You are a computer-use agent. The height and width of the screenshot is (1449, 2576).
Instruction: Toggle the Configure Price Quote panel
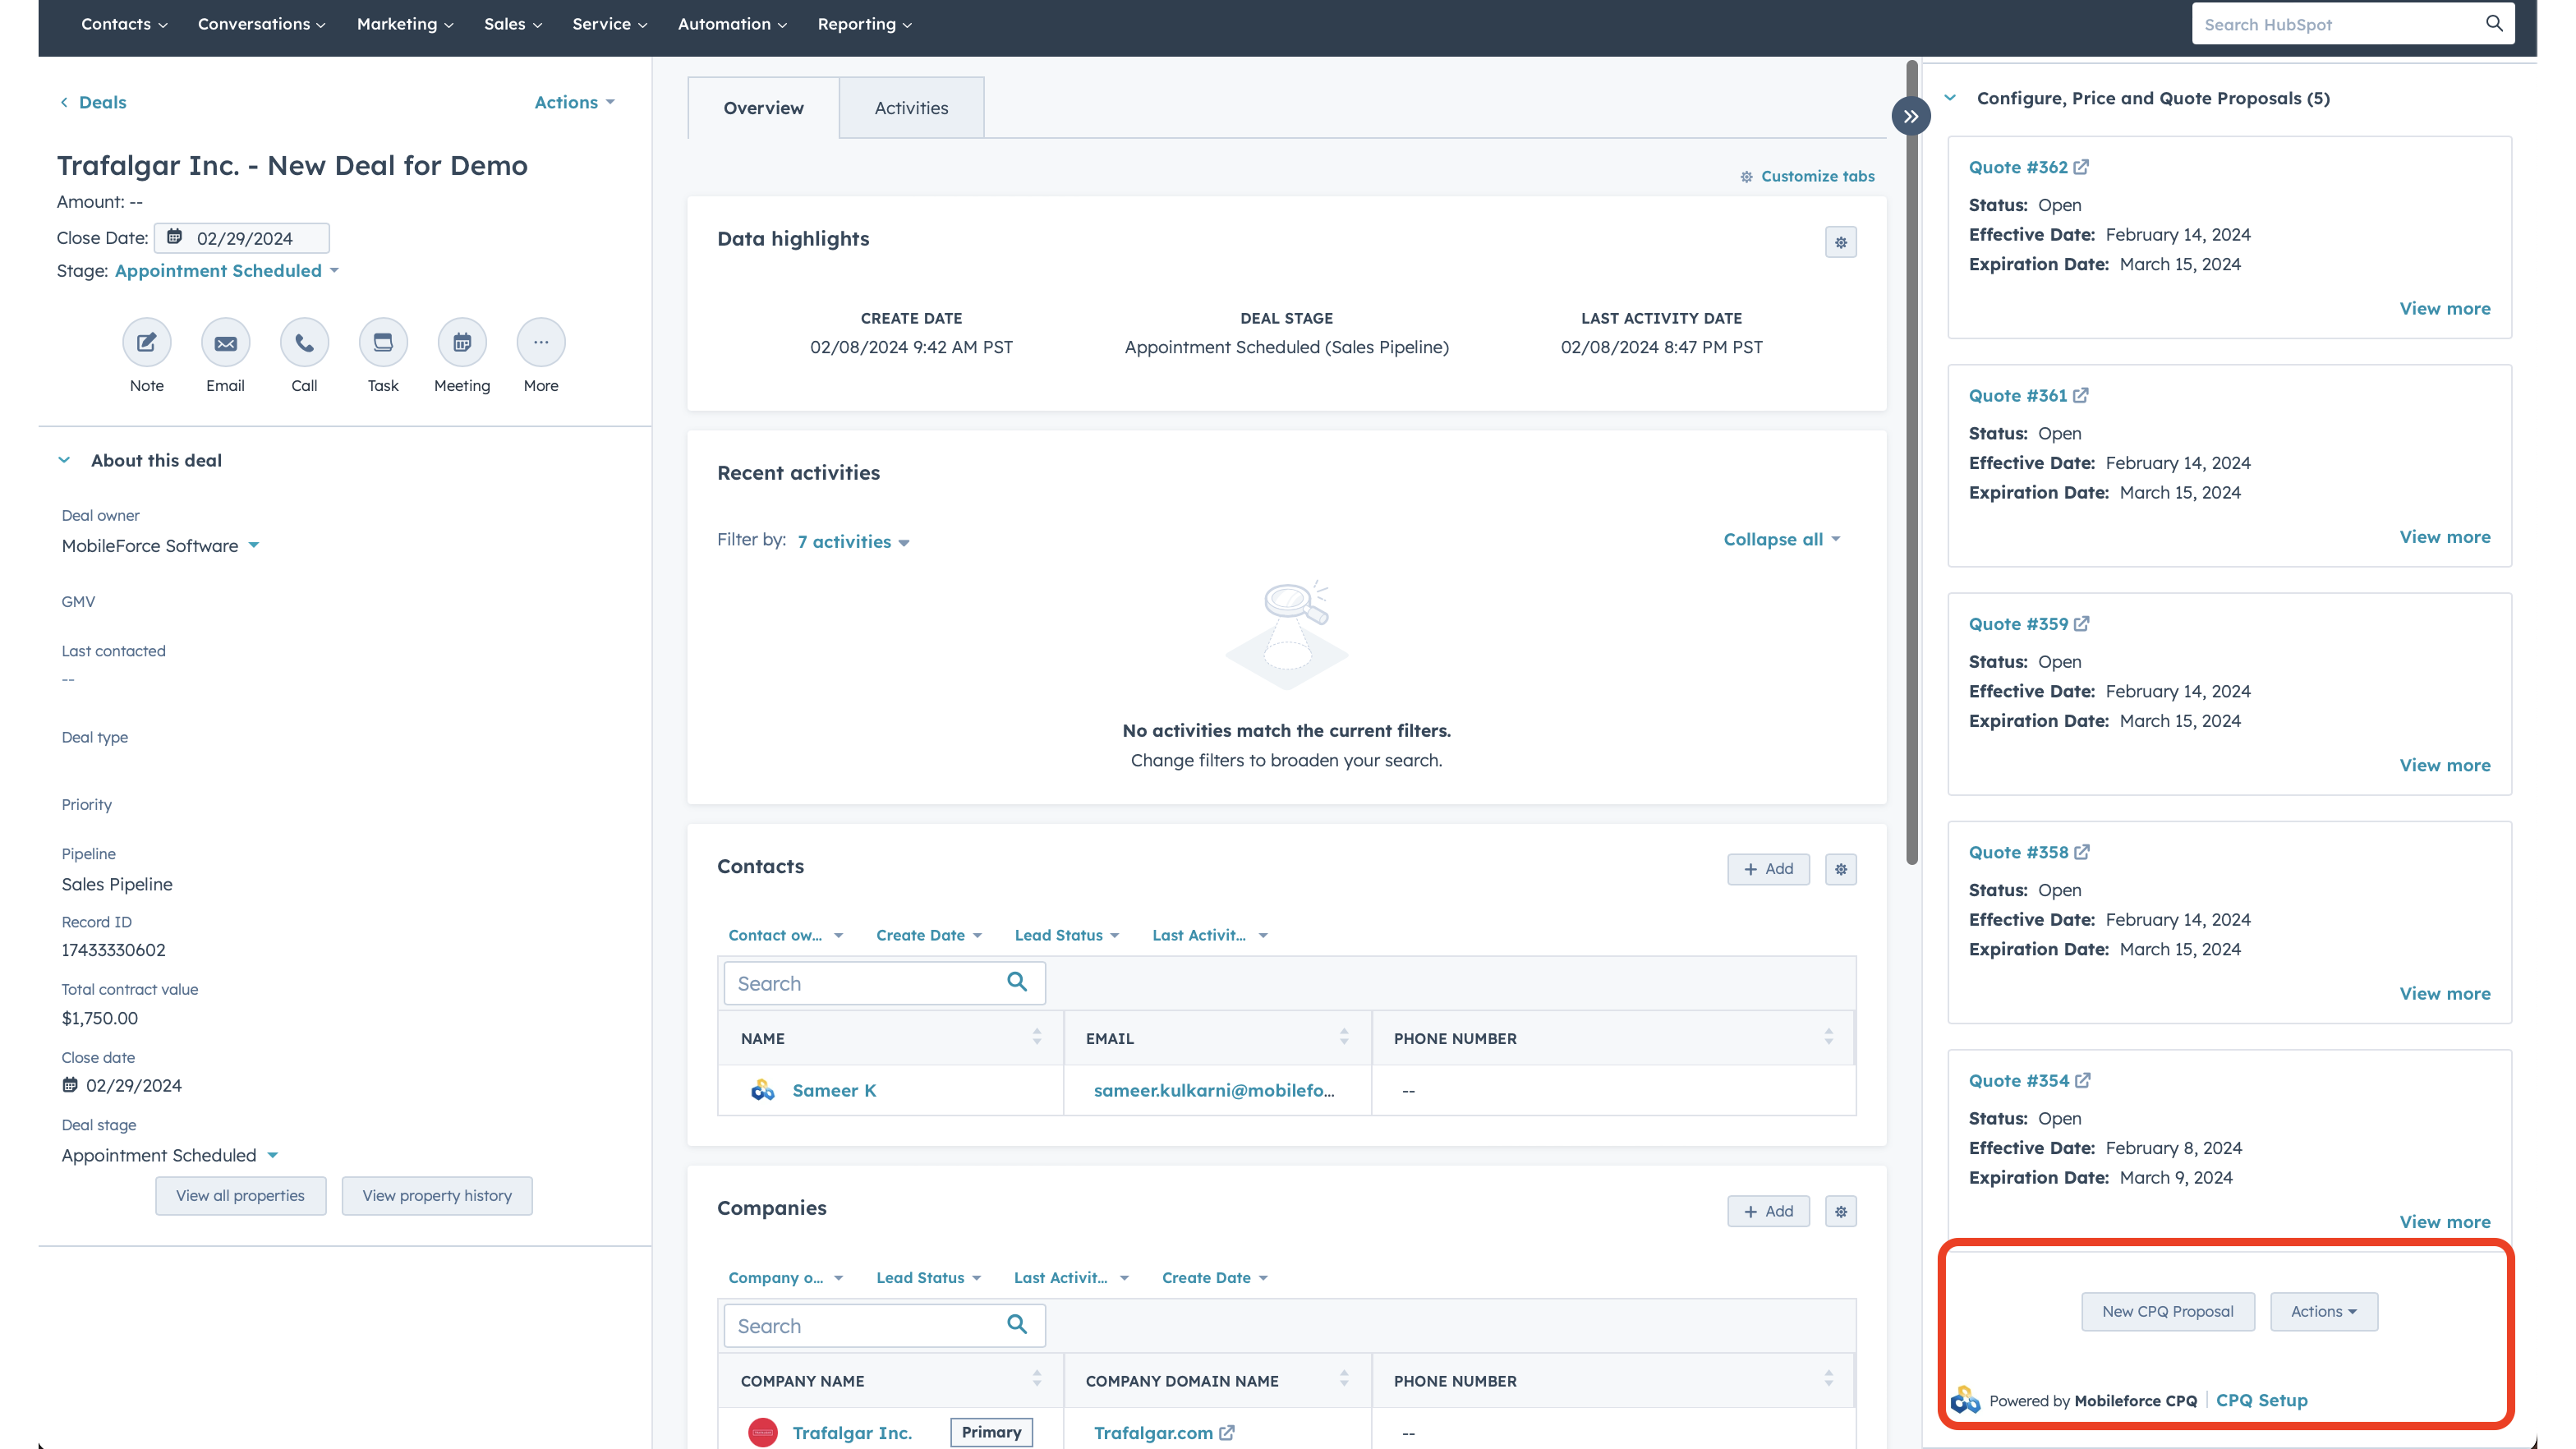click(1911, 117)
